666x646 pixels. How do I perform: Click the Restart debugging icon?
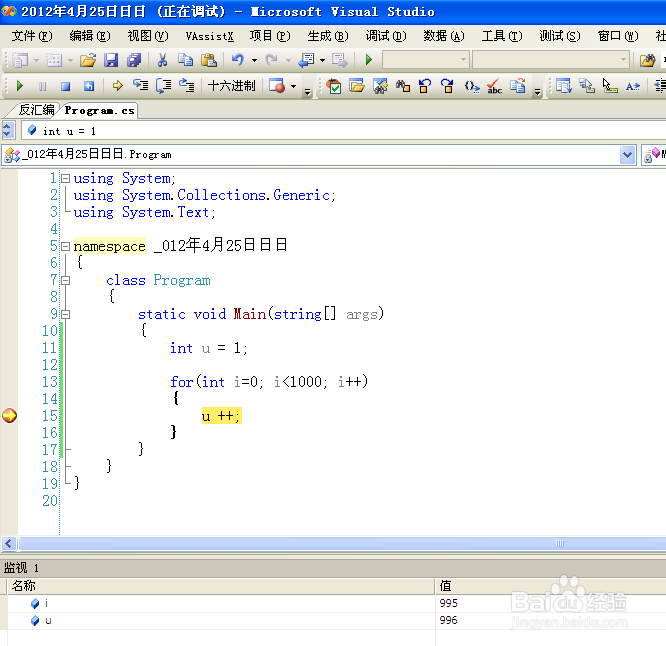[x=88, y=86]
